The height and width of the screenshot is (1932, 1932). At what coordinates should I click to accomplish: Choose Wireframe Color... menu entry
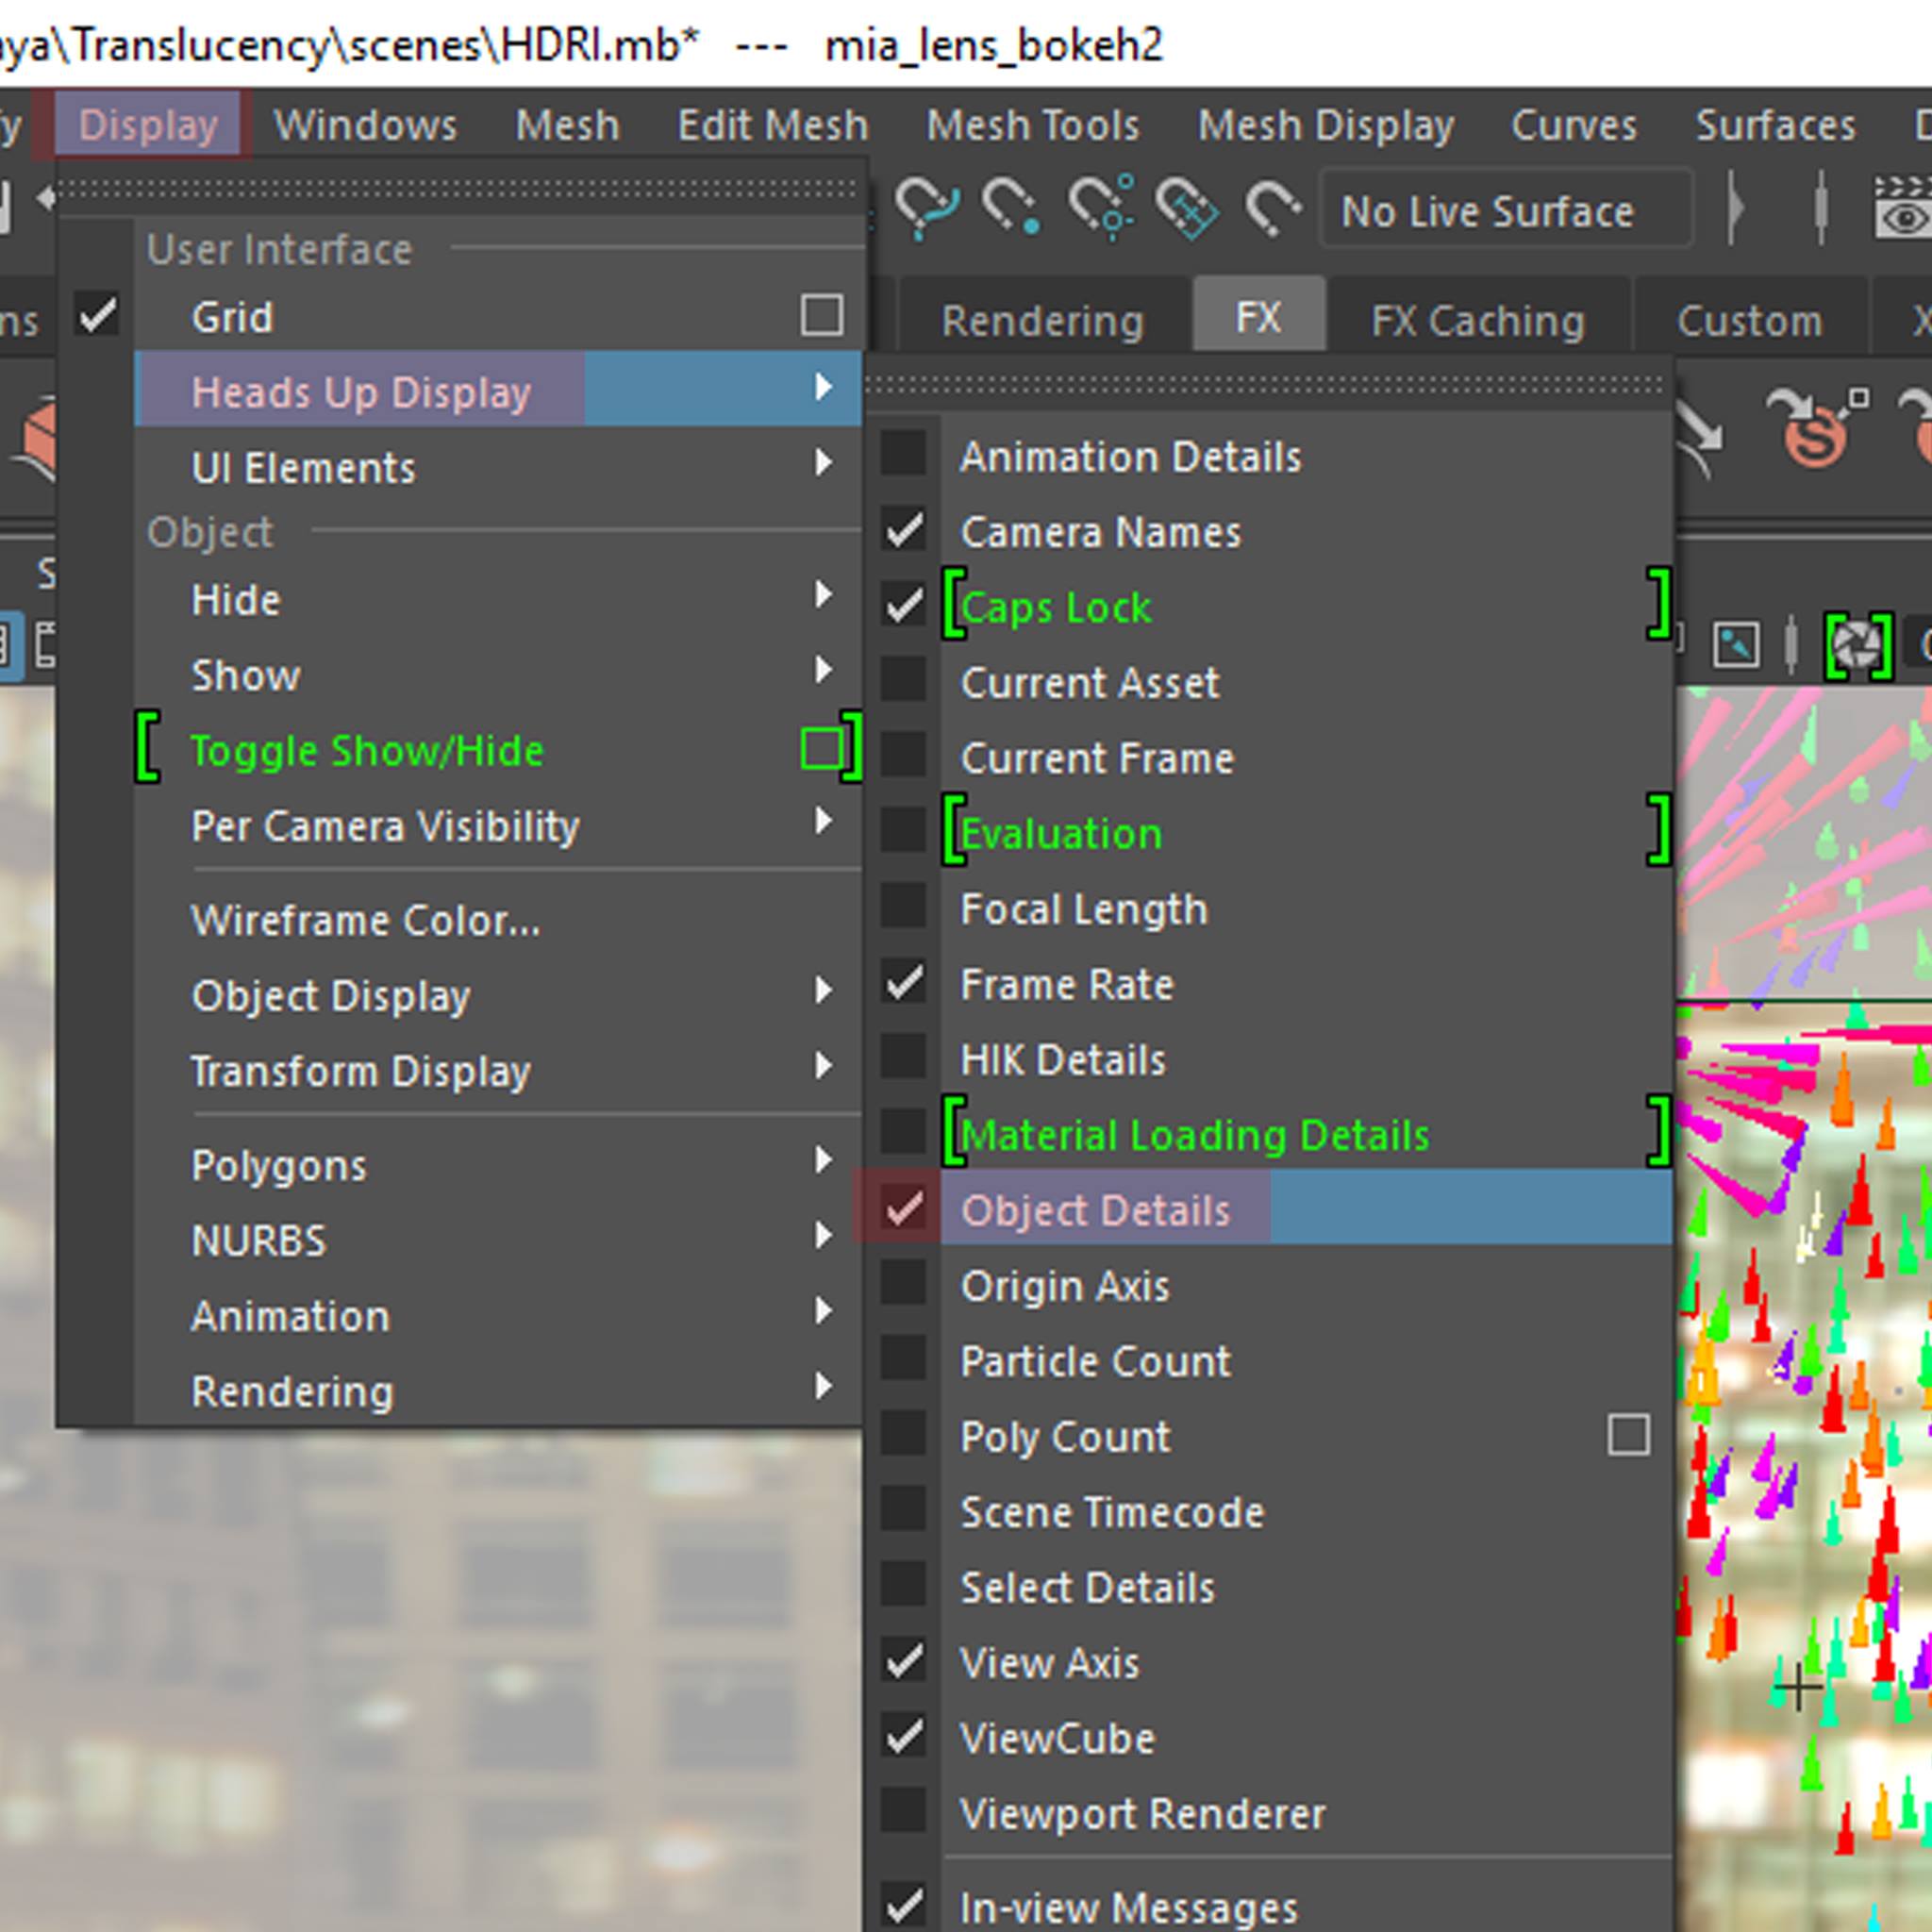[x=366, y=921]
